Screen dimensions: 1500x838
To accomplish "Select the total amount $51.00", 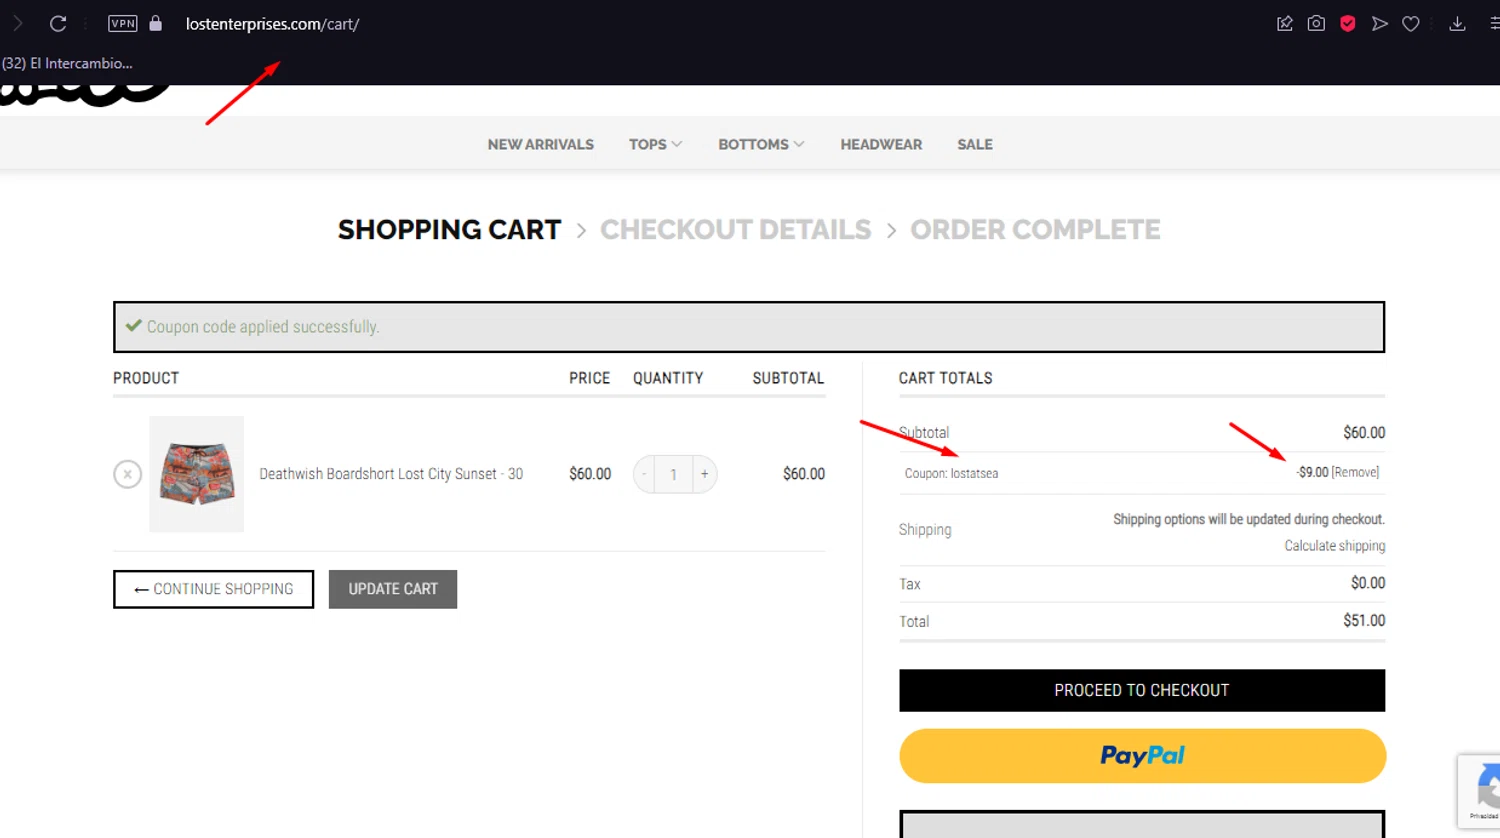I will point(1364,621).
